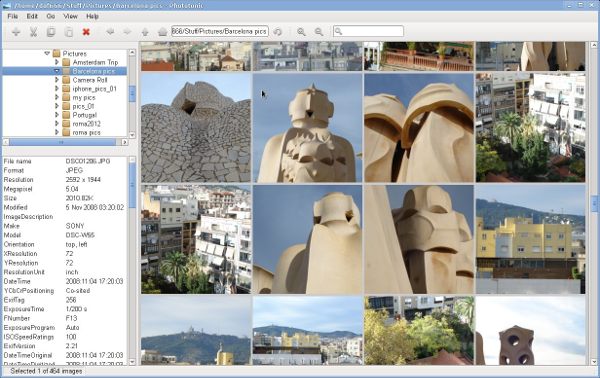Open the Edit menu
The image size is (600, 378).
click(32, 16)
